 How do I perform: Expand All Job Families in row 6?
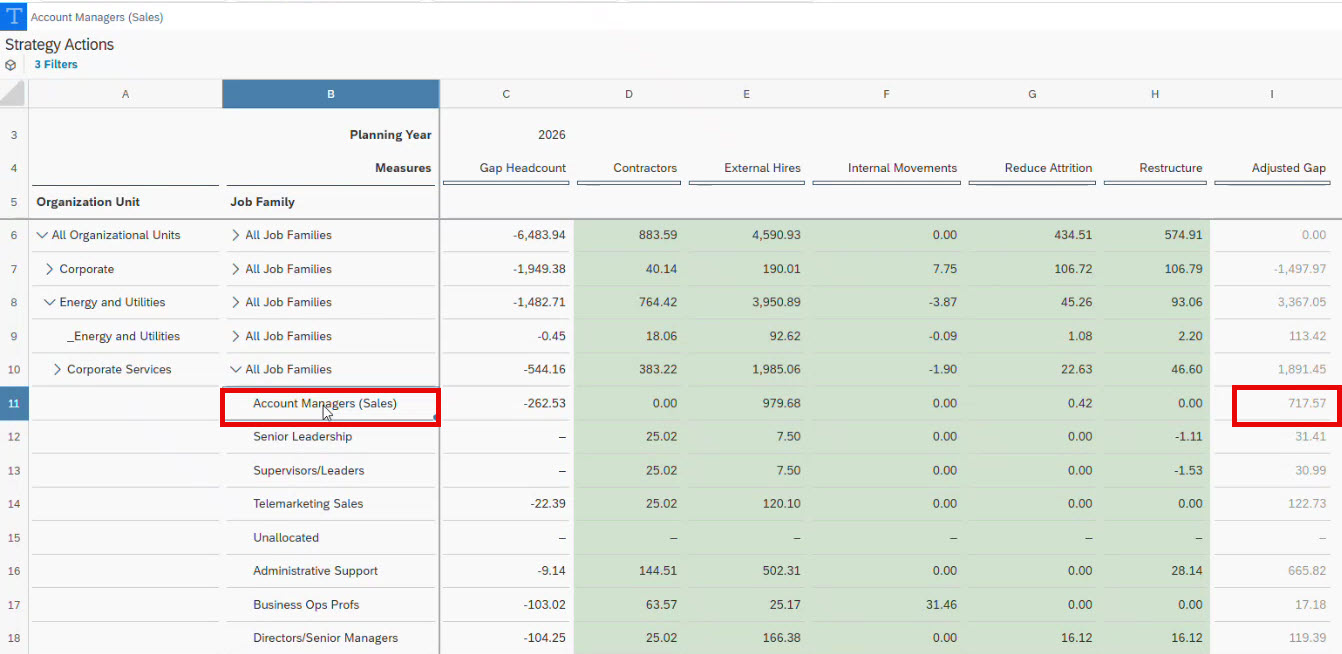236,236
